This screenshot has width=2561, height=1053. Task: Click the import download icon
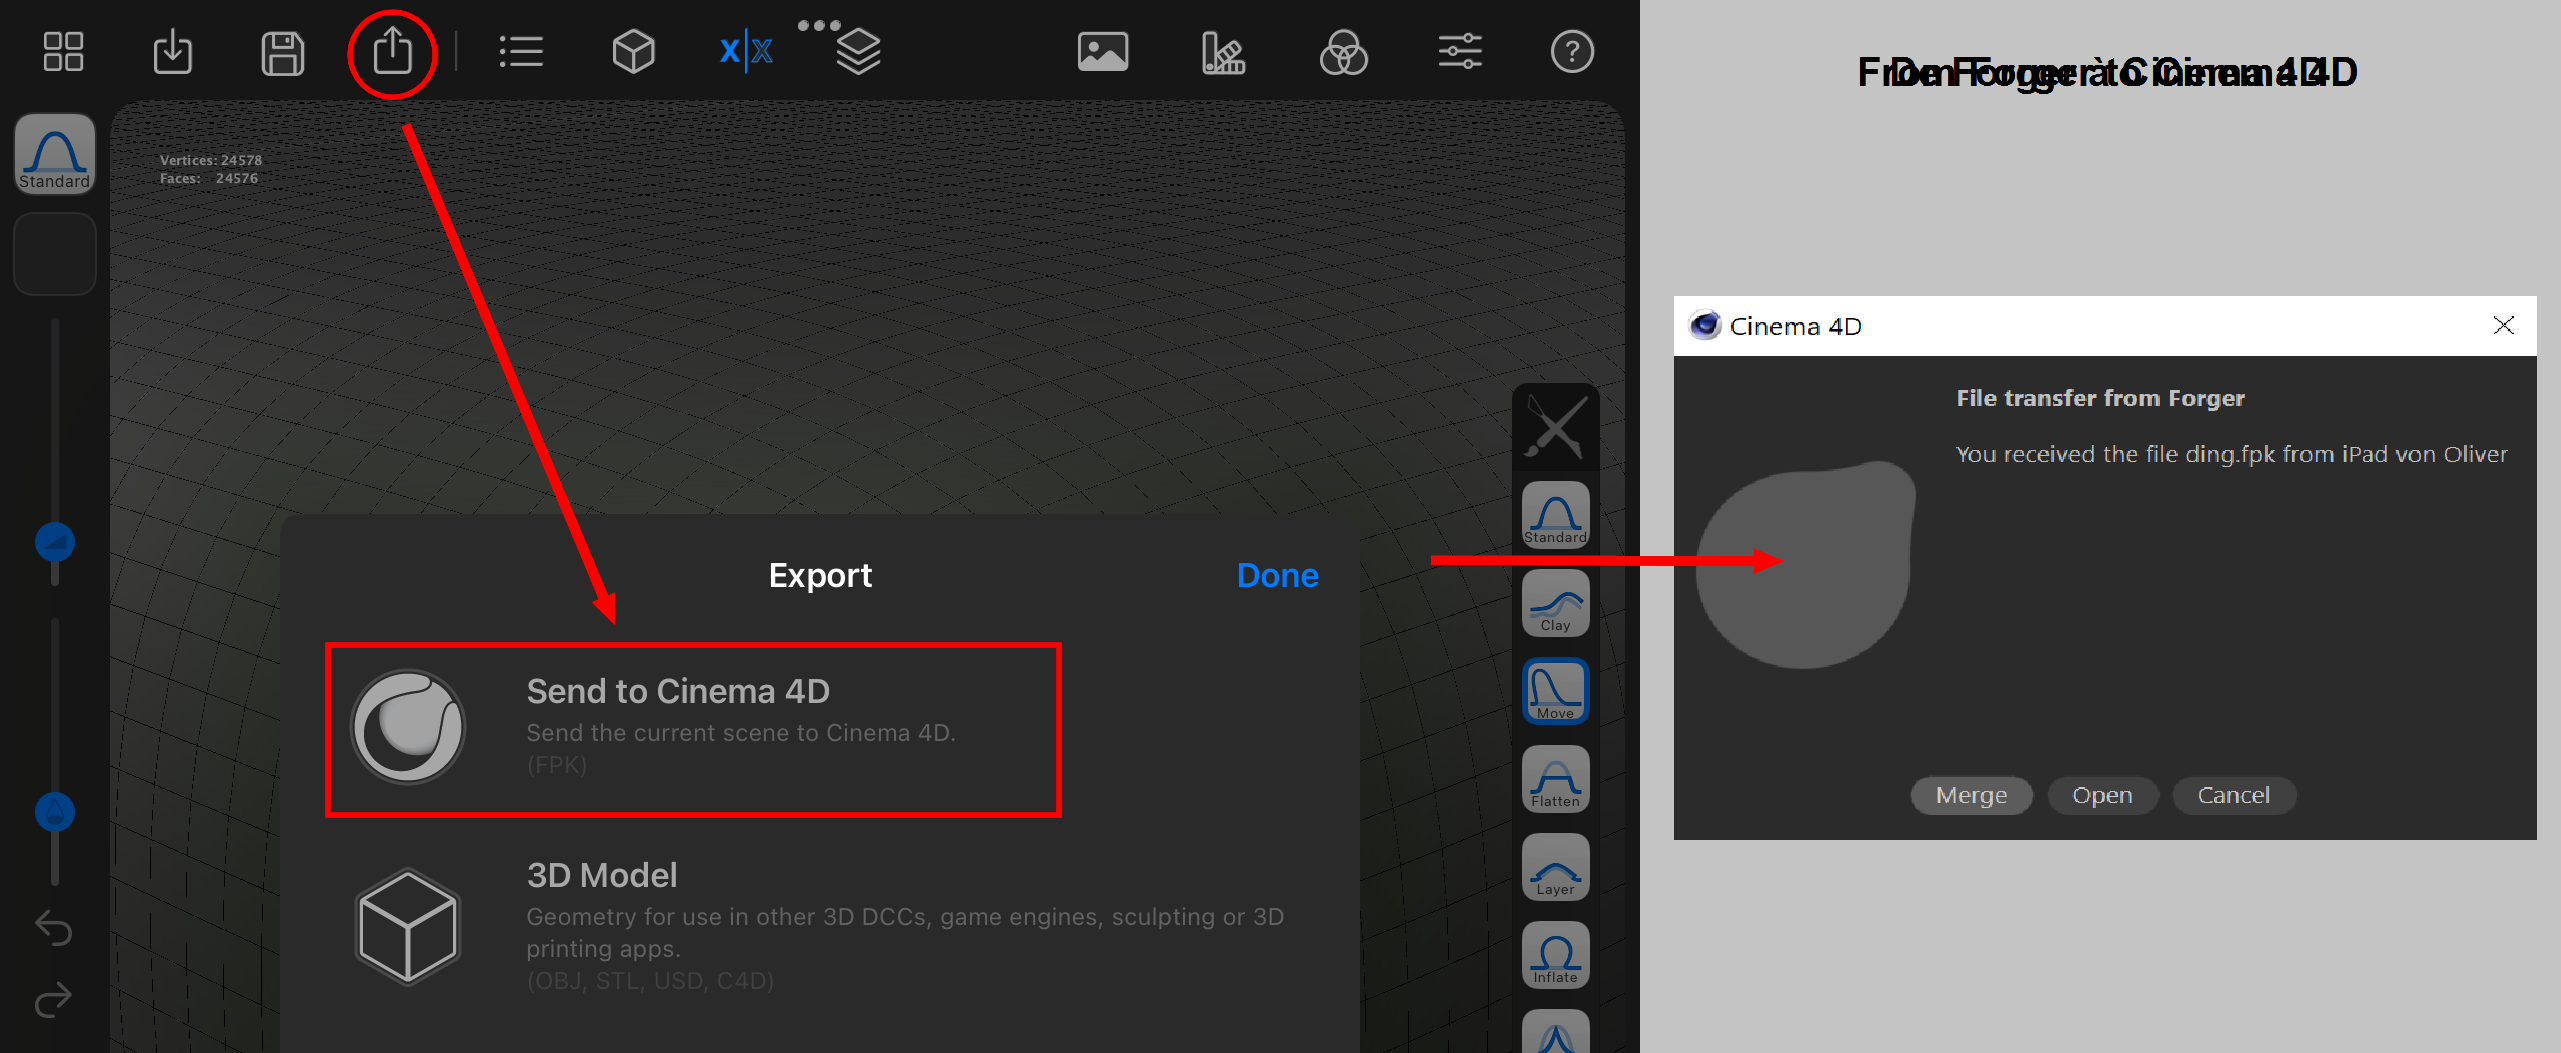click(173, 52)
